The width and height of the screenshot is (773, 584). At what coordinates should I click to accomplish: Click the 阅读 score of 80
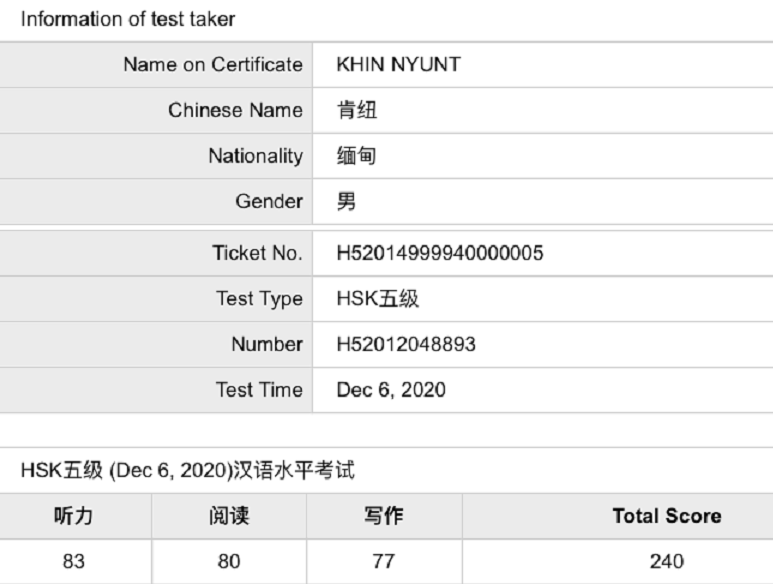[229, 561]
